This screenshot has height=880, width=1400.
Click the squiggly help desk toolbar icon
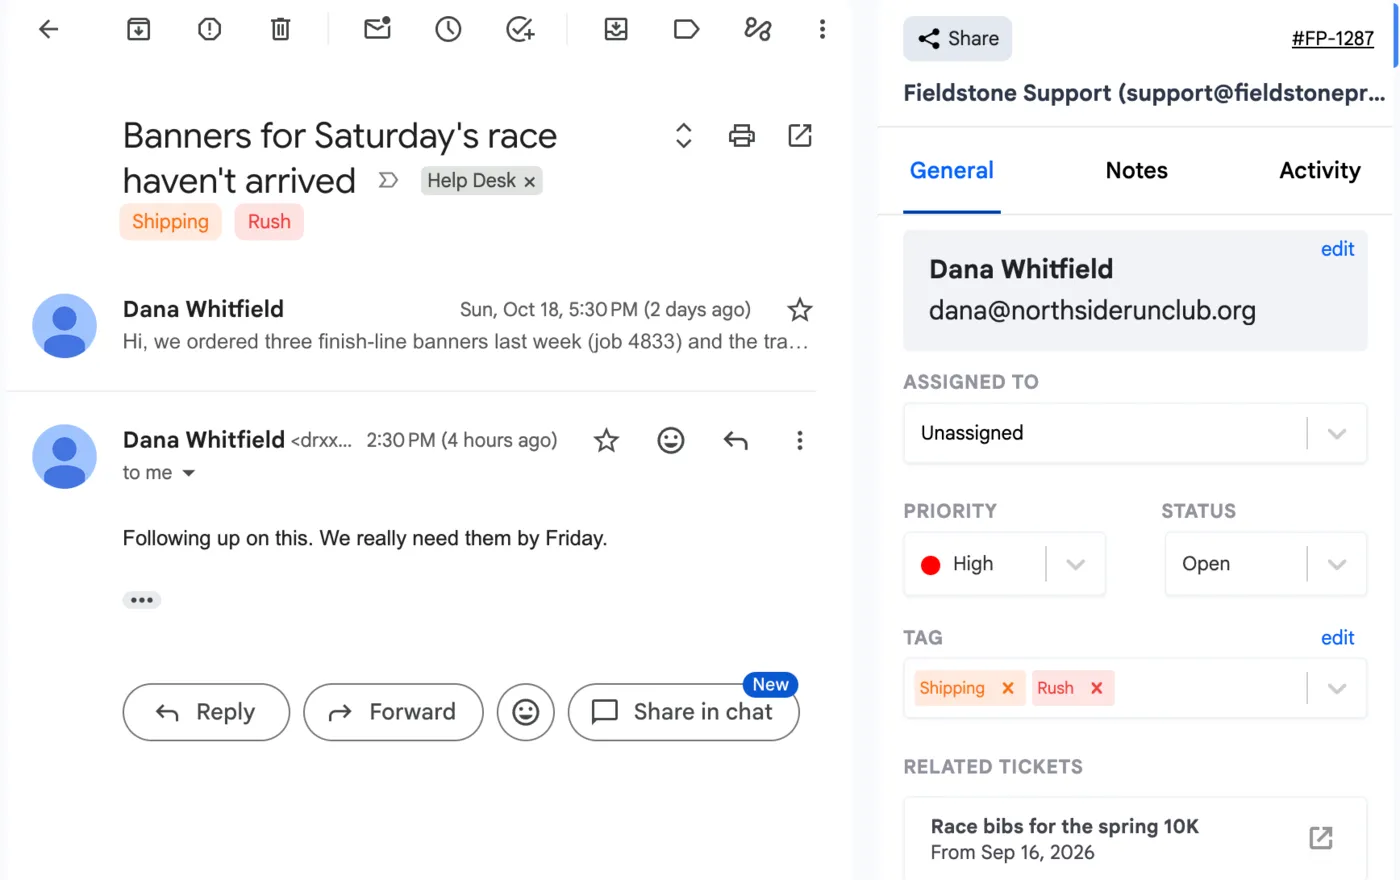(758, 29)
